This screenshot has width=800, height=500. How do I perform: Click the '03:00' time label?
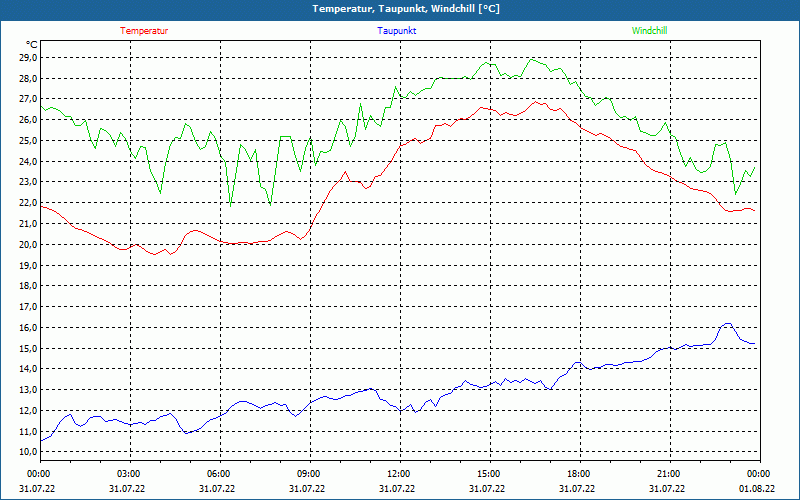coord(129,474)
